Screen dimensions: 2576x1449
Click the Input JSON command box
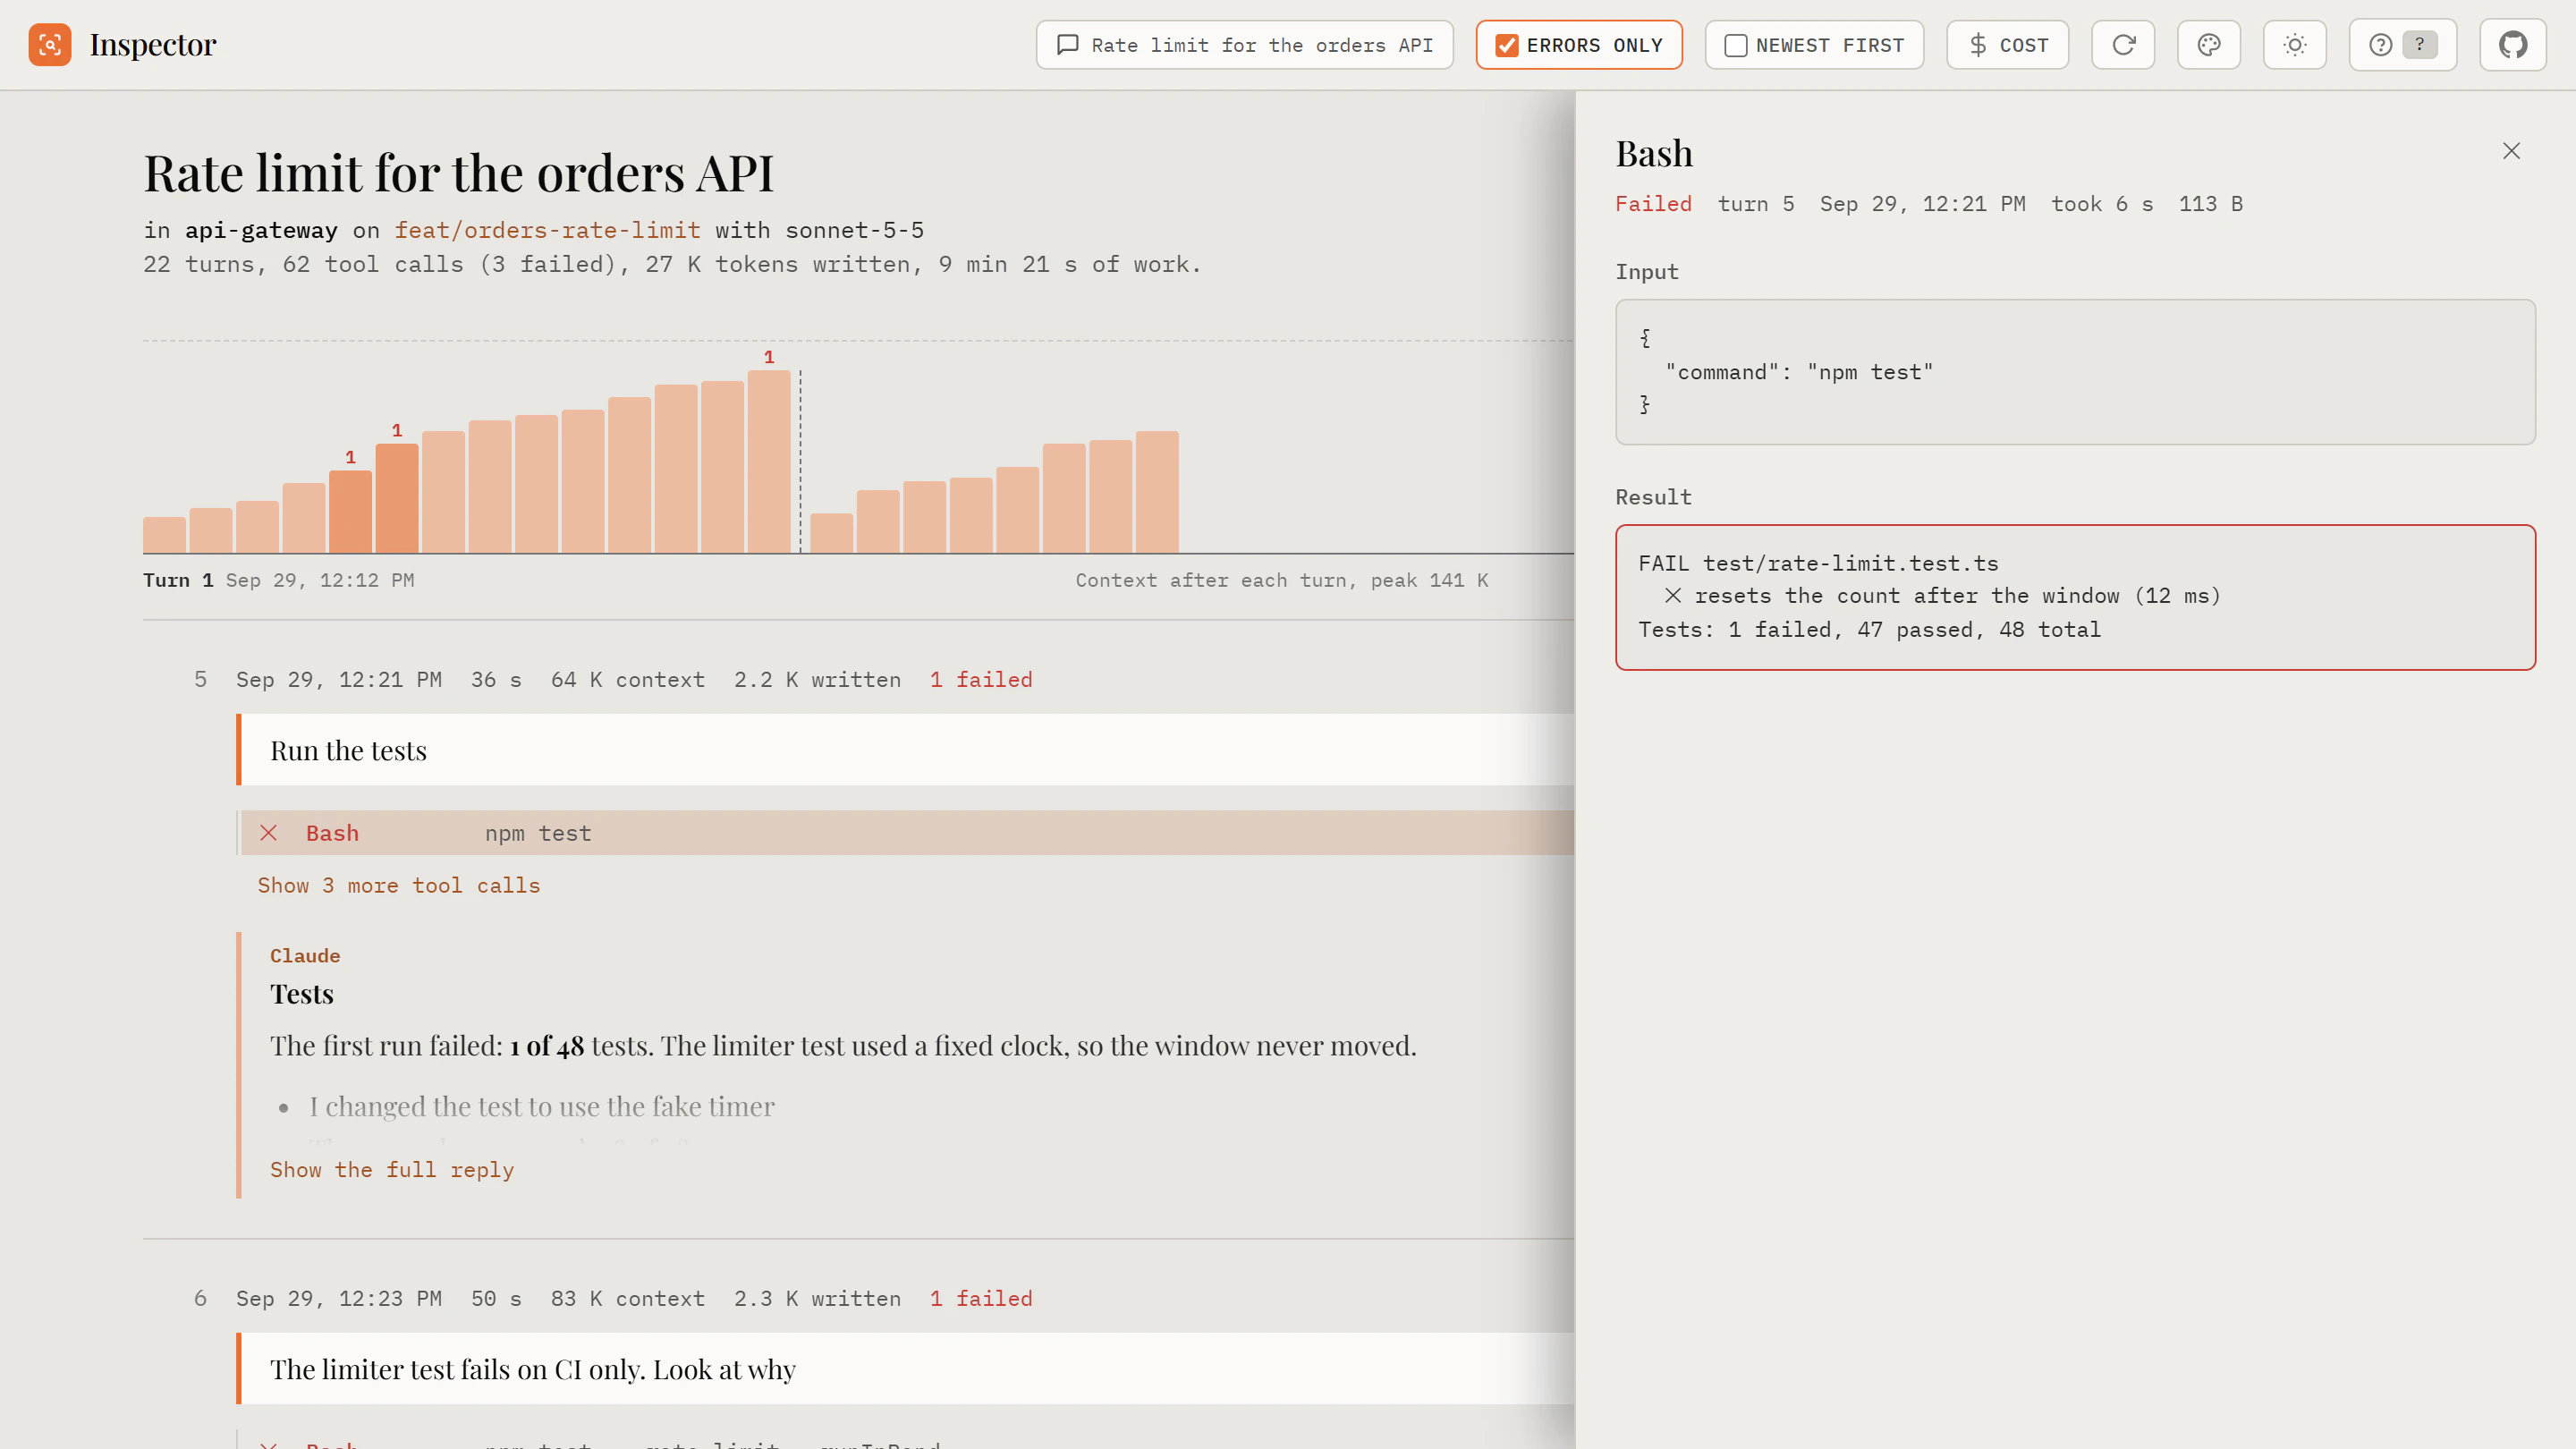[x=2075, y=372]
